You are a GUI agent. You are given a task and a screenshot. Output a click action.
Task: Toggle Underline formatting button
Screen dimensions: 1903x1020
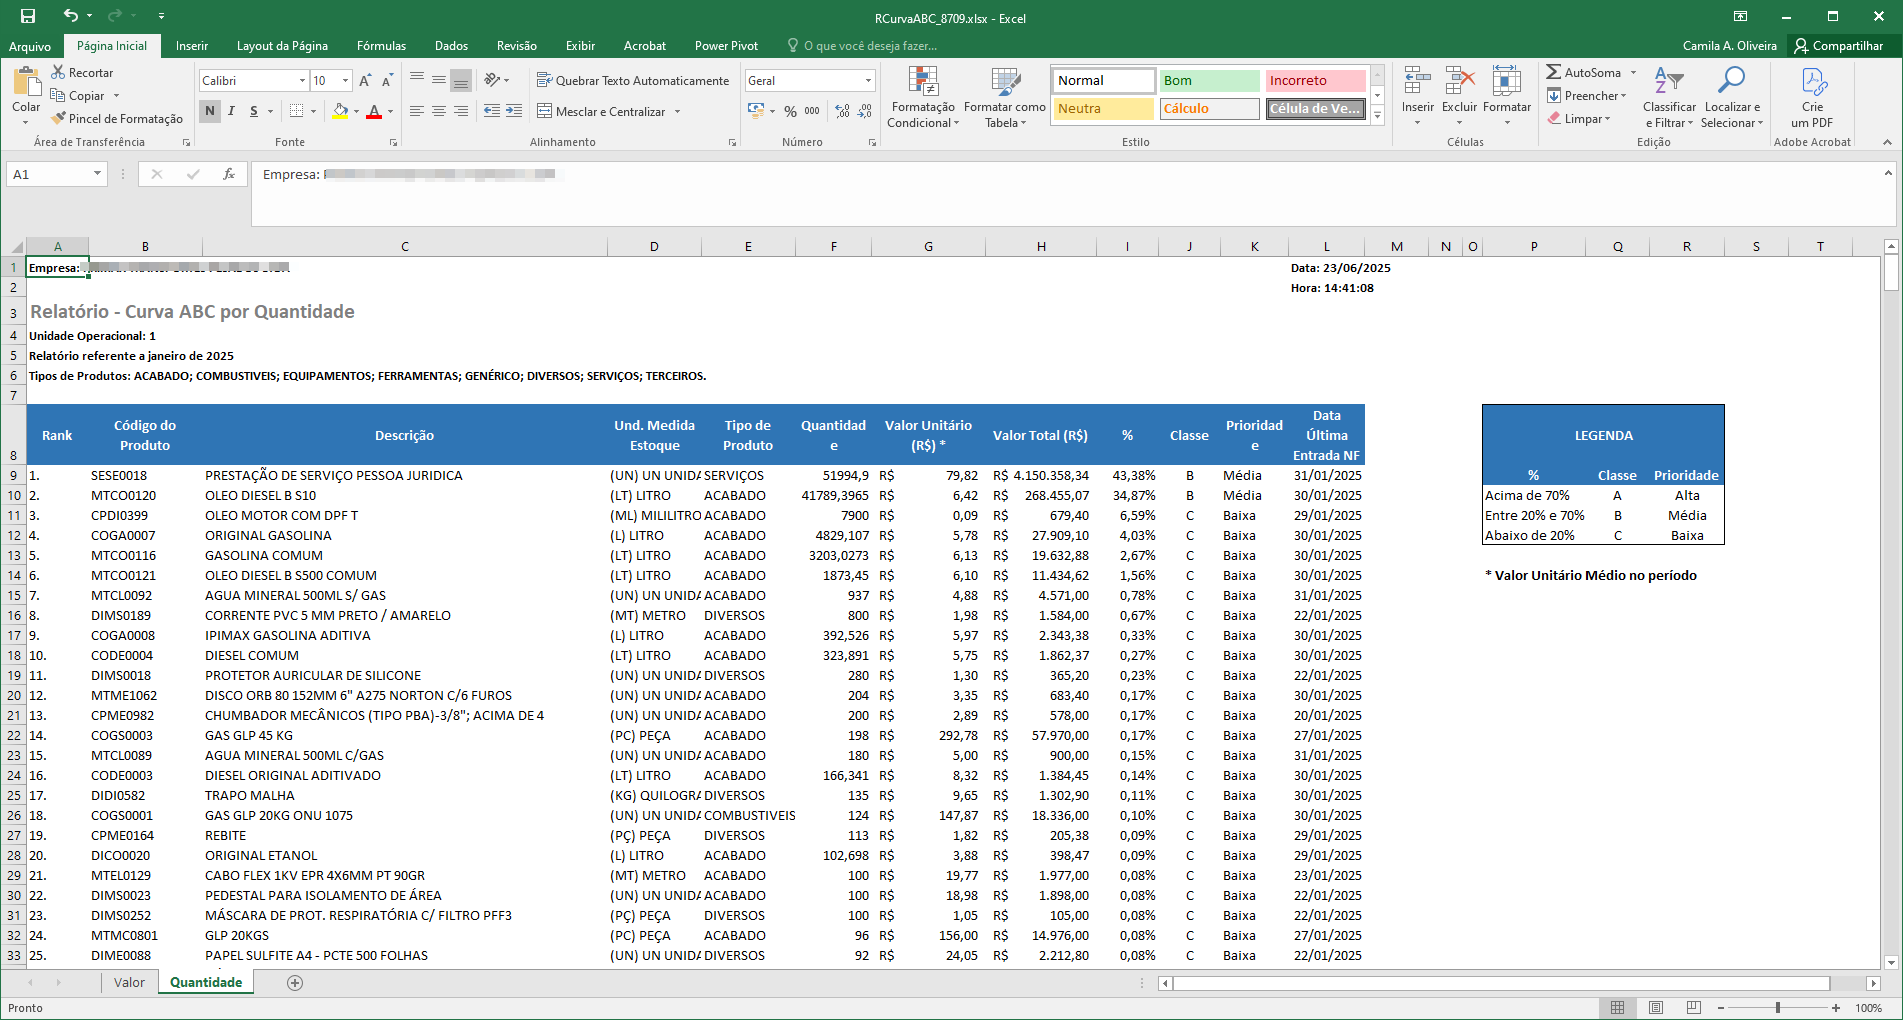pos(254,111)
